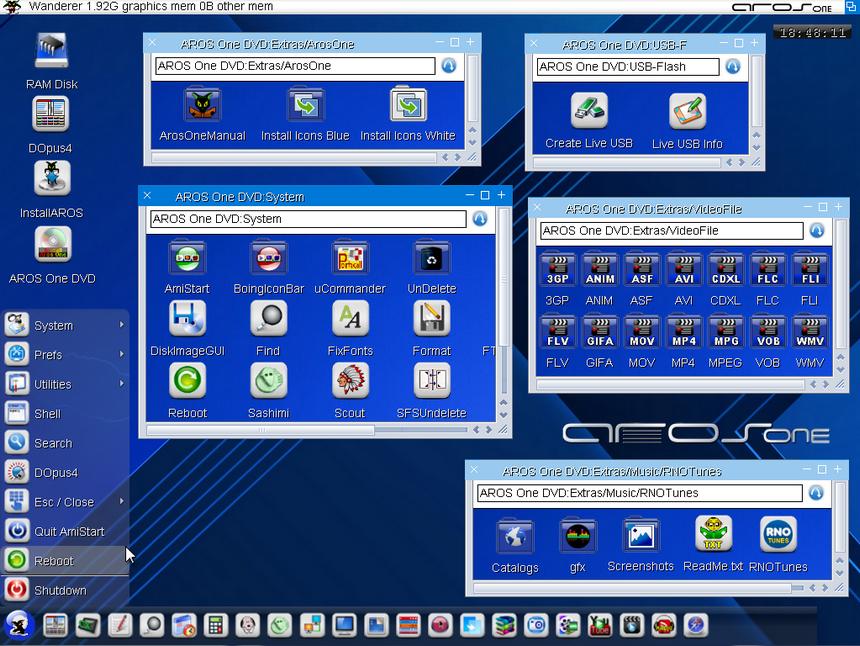Go to parent folder in System window
Viewport: 860px width, 646px height.
[x=480, y=219]
